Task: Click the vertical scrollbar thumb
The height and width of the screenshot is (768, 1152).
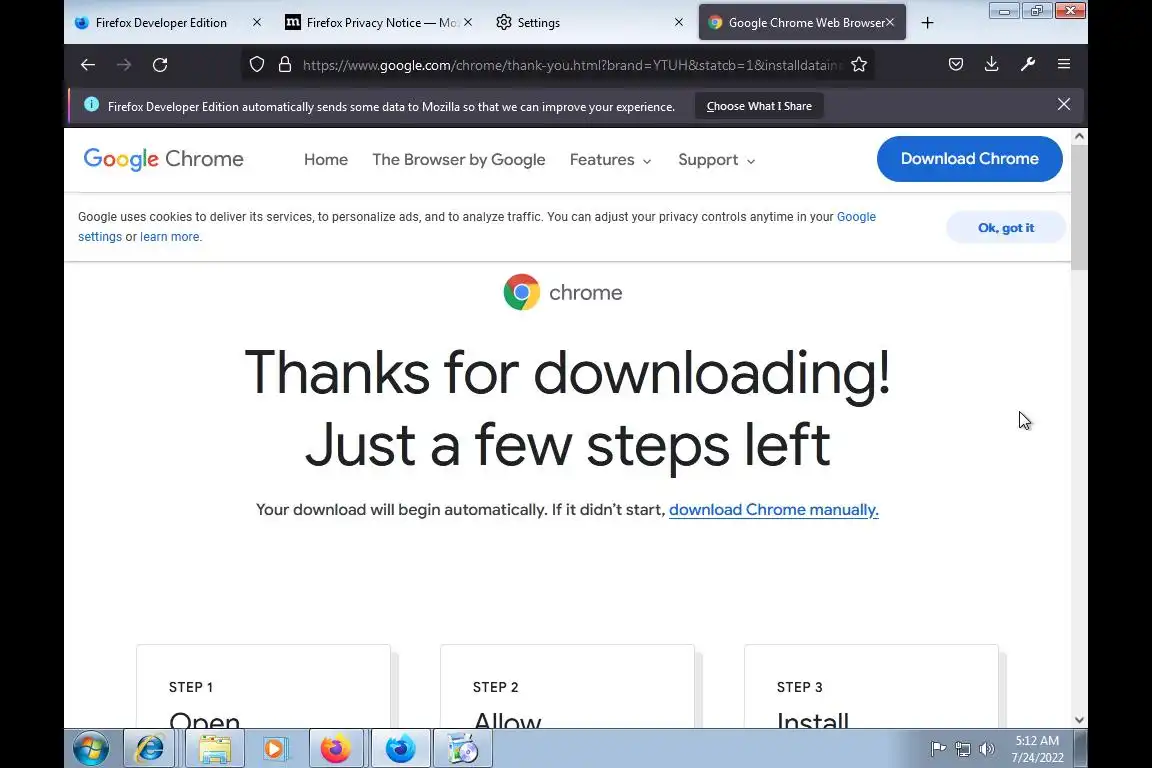Action: 1079,207
